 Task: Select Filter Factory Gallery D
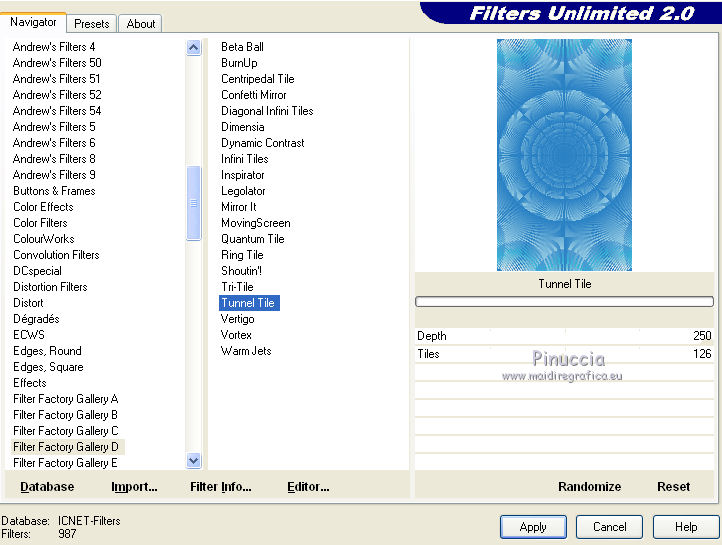tap(66, 447)
